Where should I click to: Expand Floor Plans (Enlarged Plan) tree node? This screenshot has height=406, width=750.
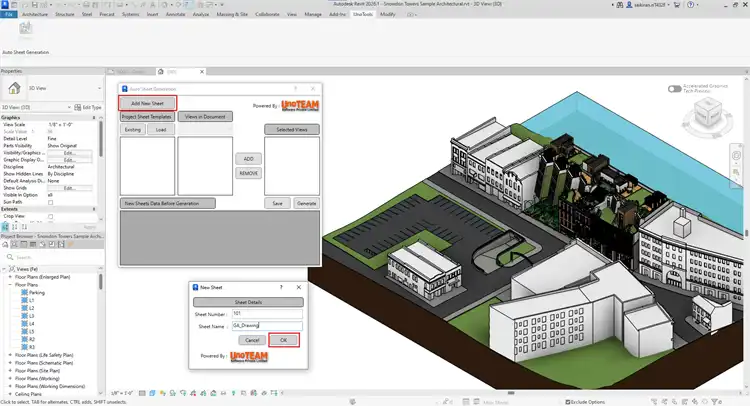(x=11, y=277)
